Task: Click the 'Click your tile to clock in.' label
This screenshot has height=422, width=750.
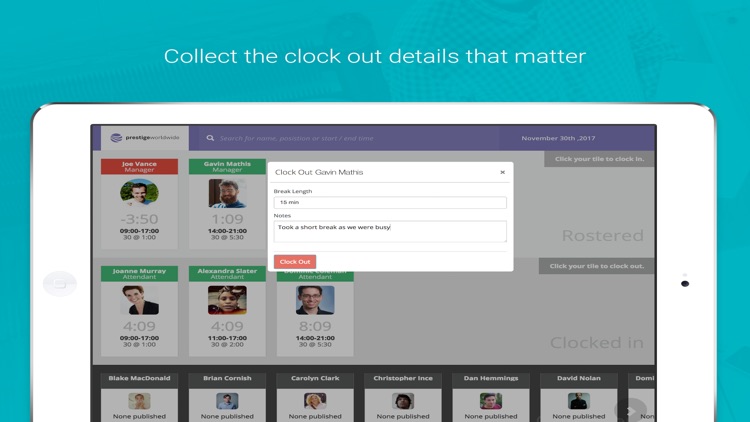Action: (x=599, y=159)
